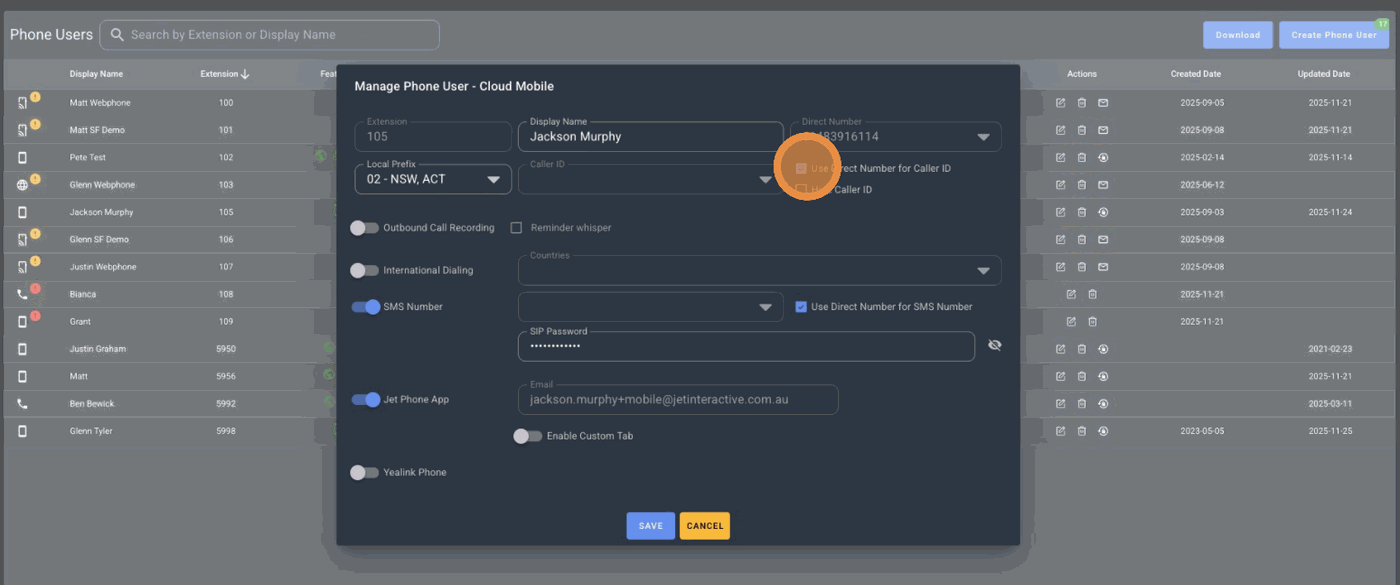Click the extension 5950 cell
This screenshot has width=1400, height=585.
tap(226, 349)
